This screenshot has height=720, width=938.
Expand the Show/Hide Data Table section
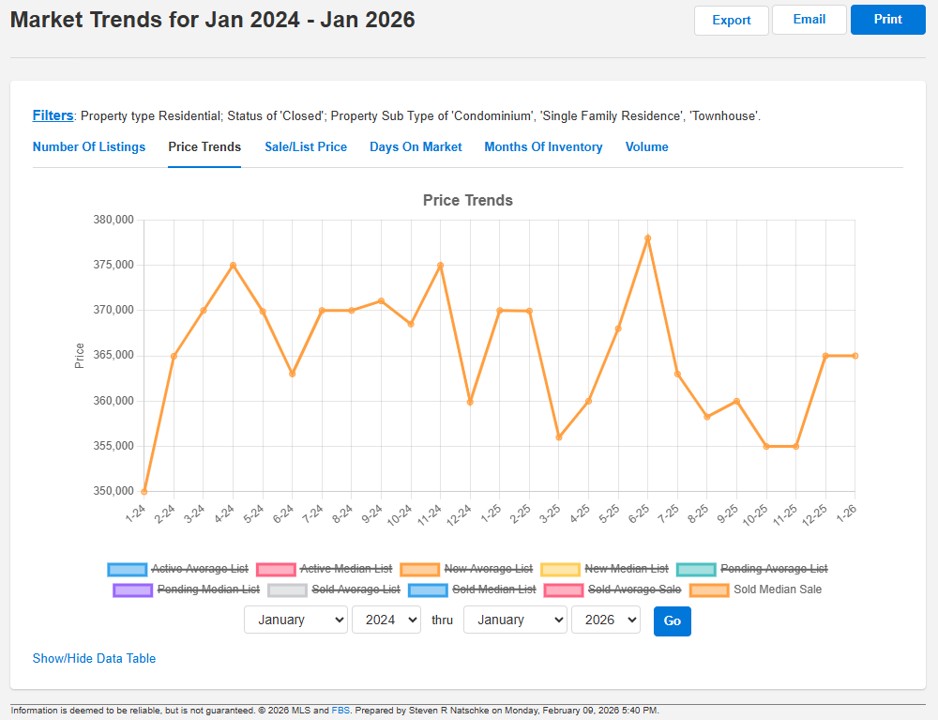click(x=93, y=658)
